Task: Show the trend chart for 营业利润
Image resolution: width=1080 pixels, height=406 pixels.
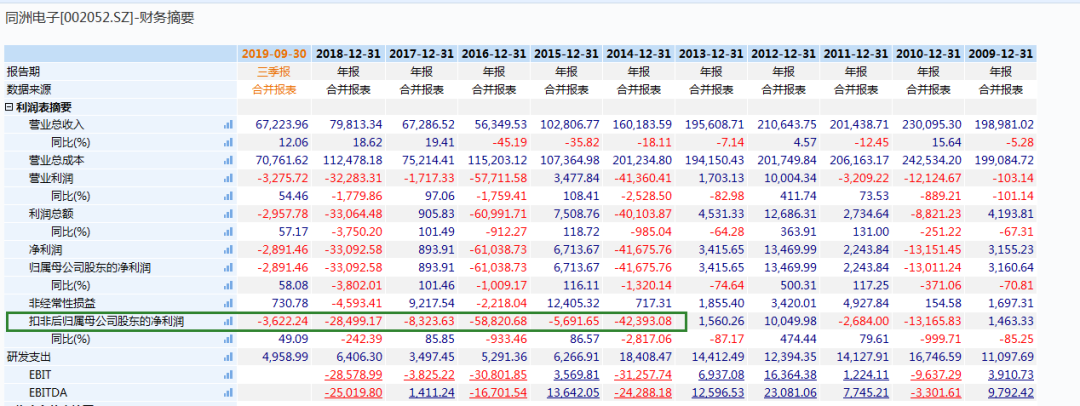Action: point(228,178)
